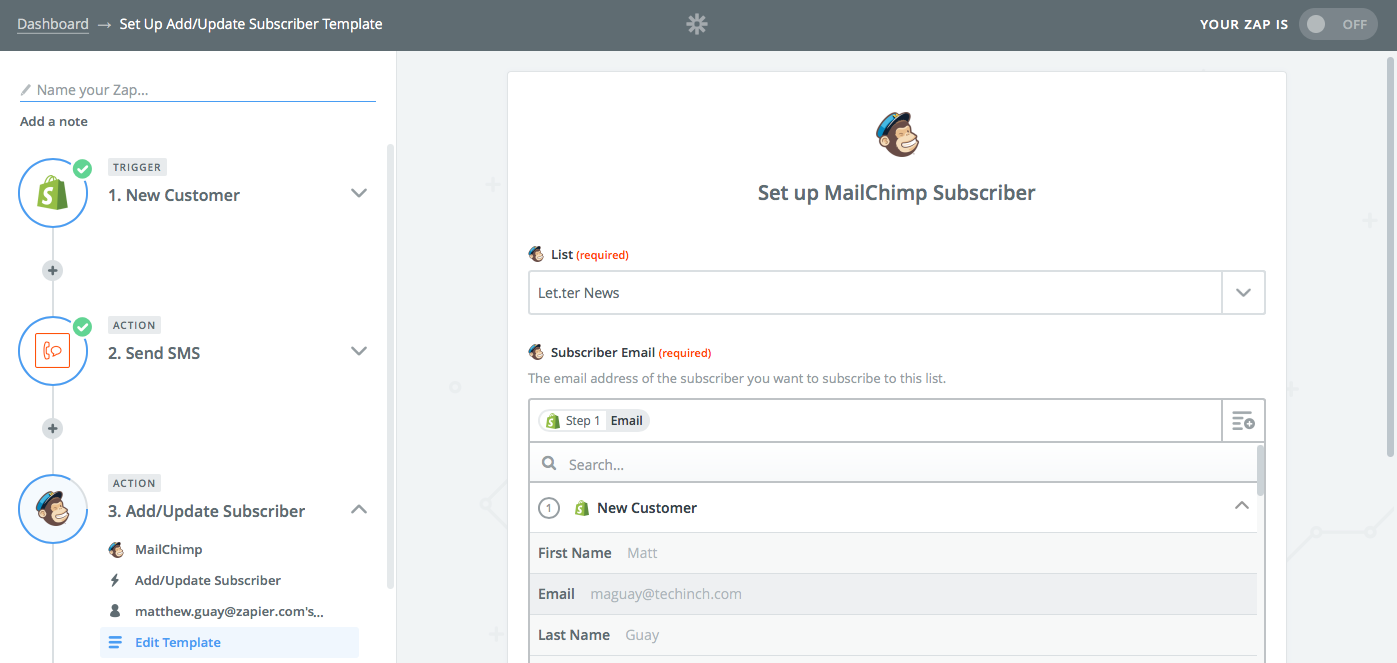This screenshot has height=663, width=1397.
Task: Click small MailChimp icon in sub-step list
Action: point(116,549)
